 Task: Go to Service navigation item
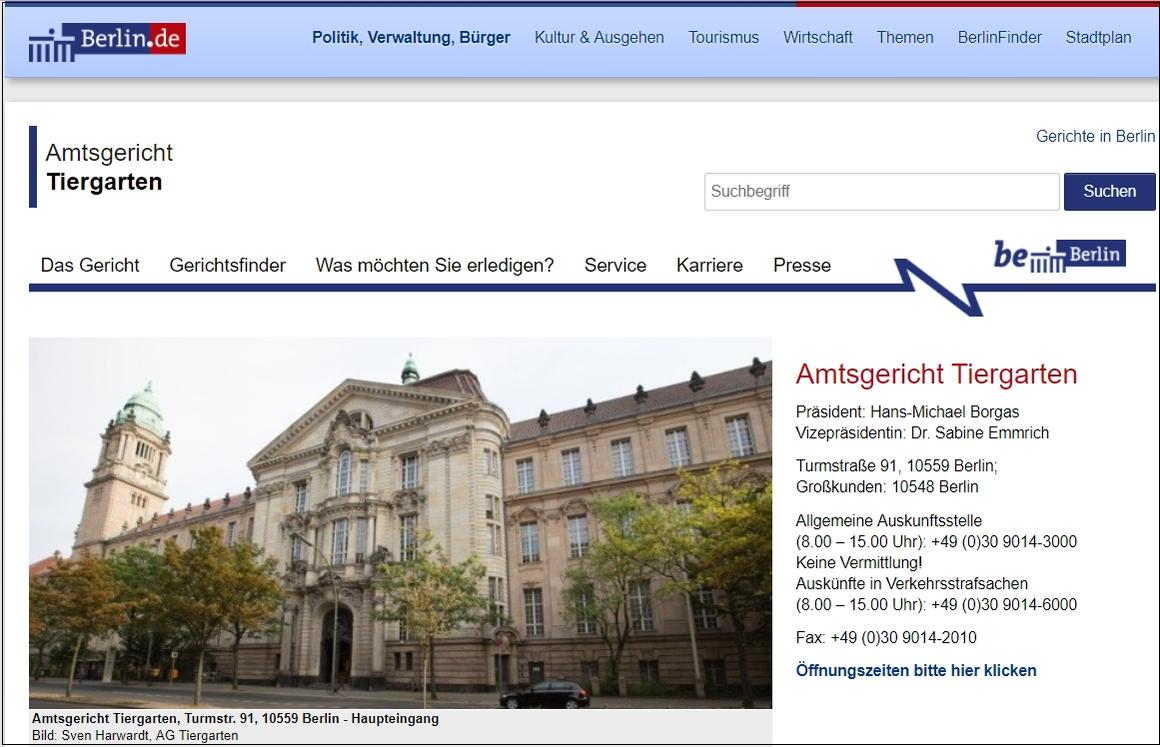(x=615, y=265)
